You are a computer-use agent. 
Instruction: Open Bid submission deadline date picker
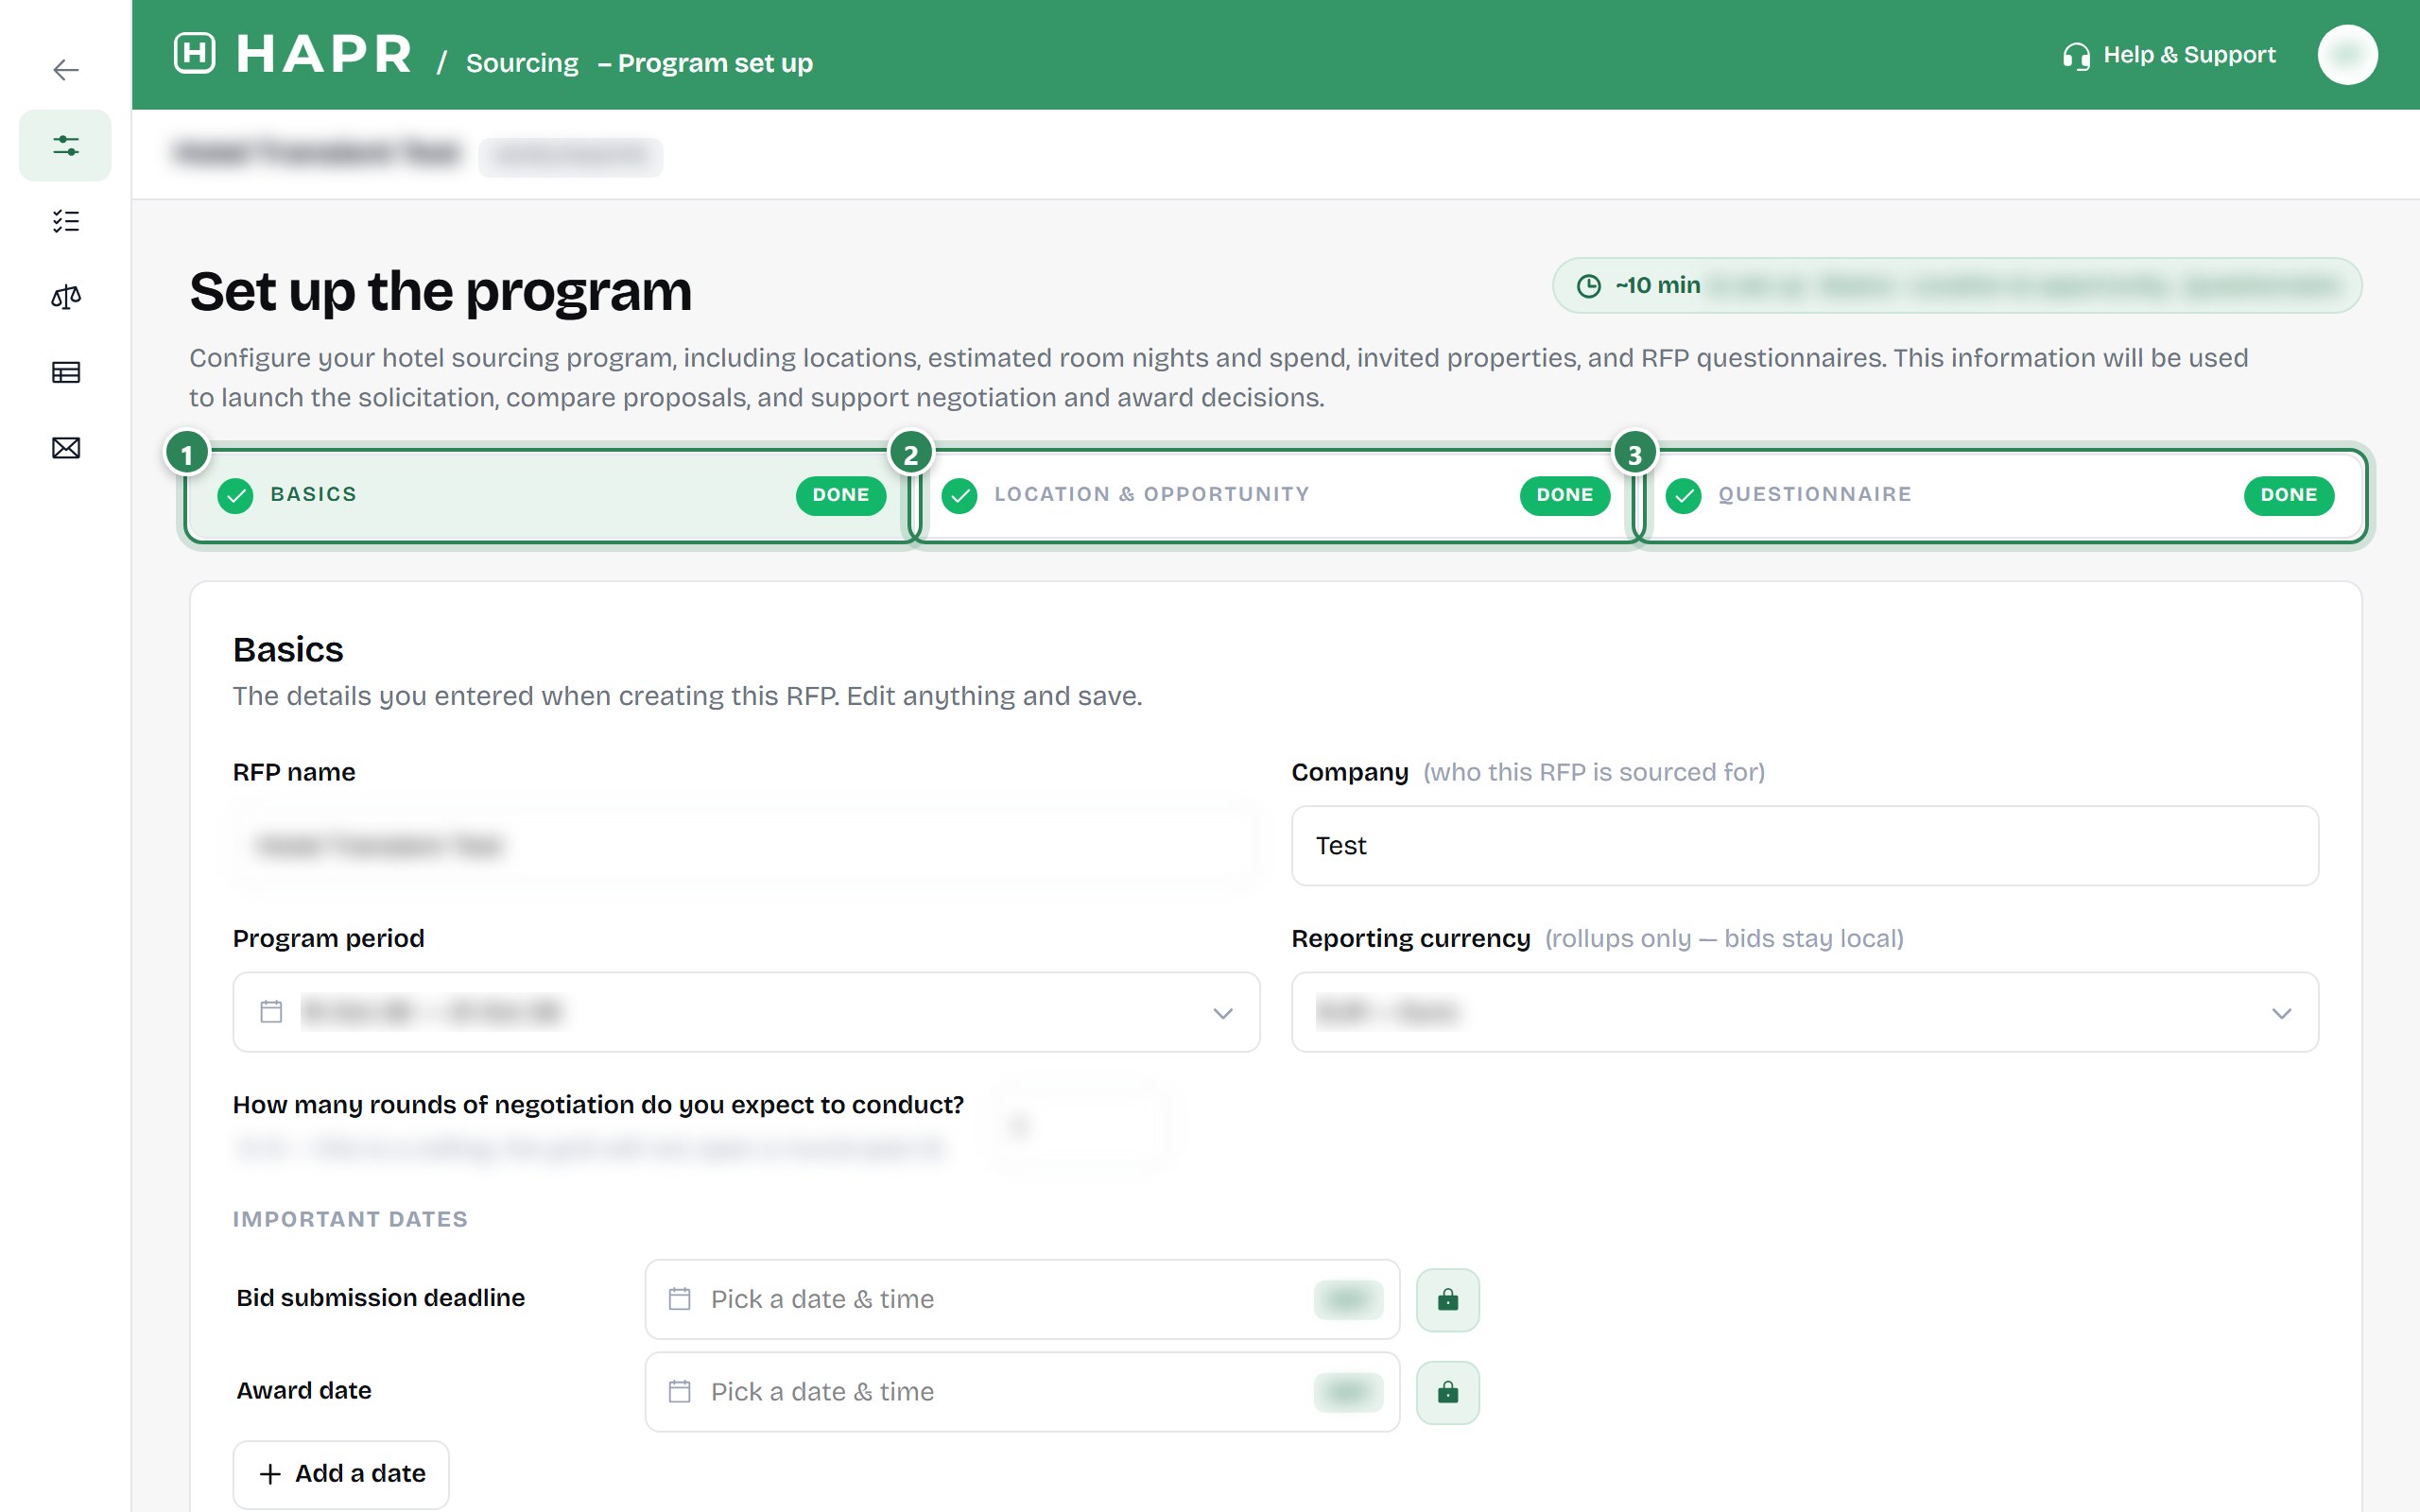coord(1022,1299)
